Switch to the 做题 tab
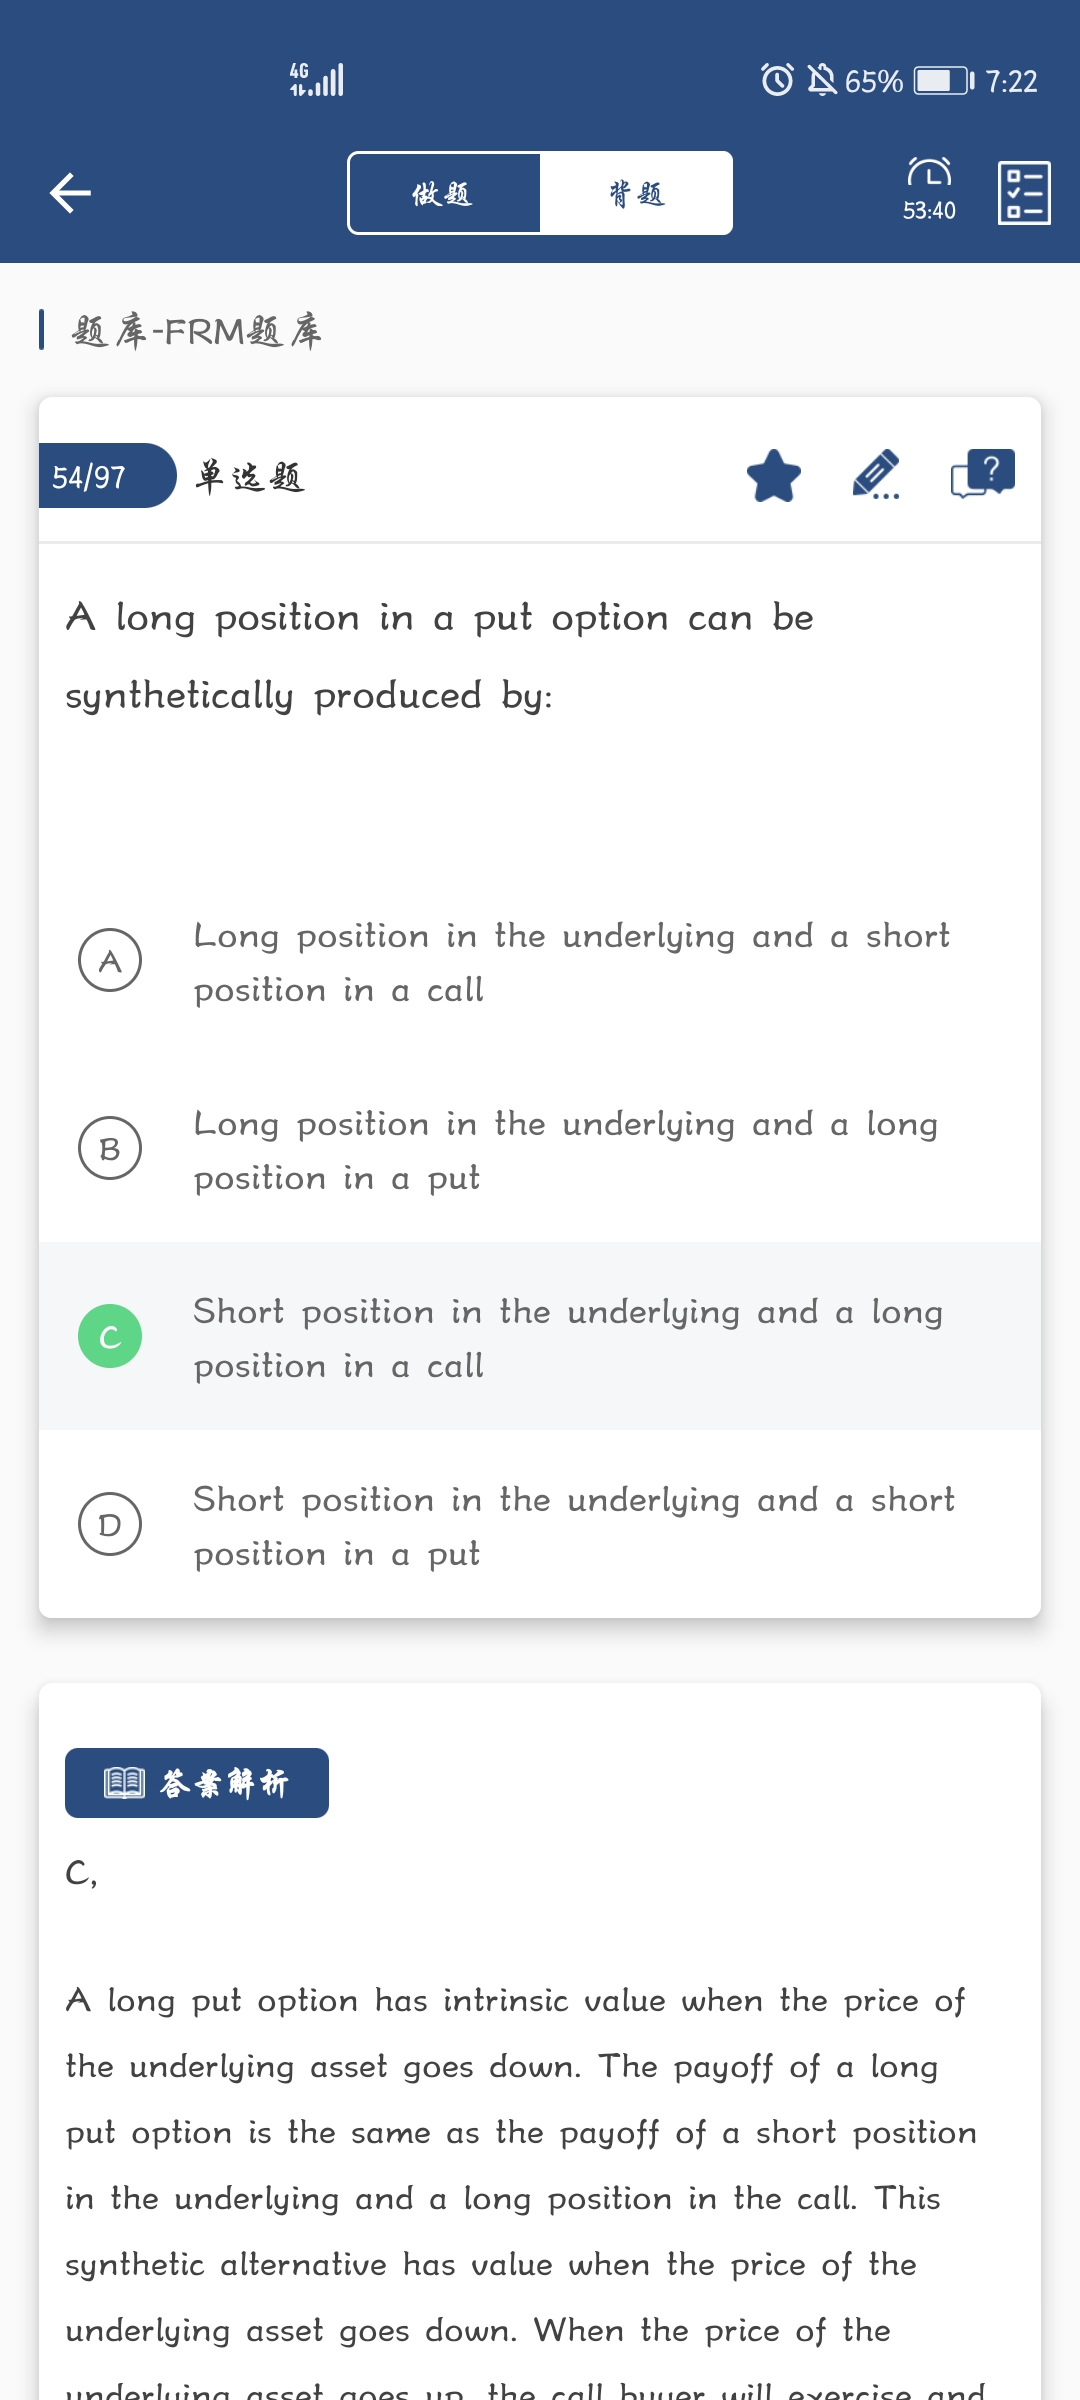1080x2400 pixels. (x=444, y=193)
